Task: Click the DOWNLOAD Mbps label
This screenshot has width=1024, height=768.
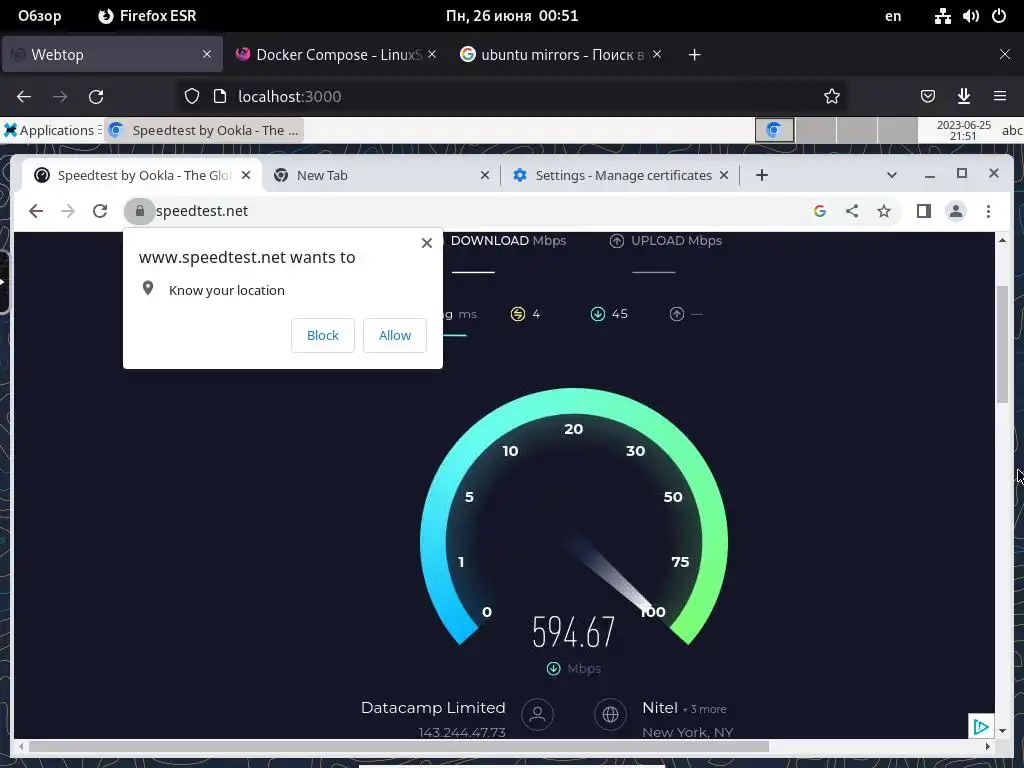Action: 508,240
